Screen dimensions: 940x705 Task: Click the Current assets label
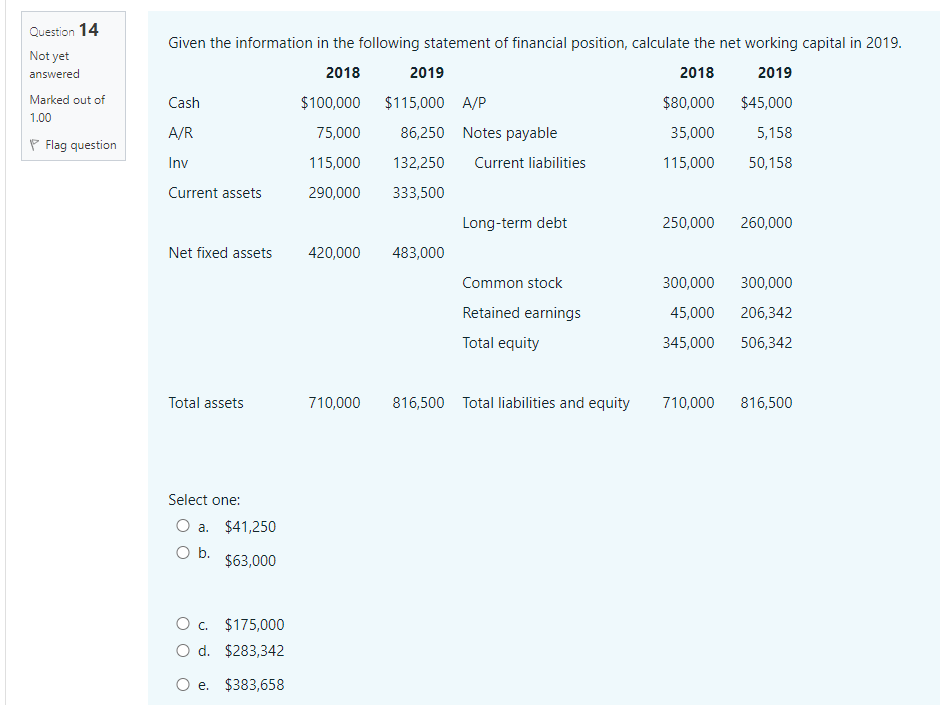pyautogui.click(x=215, y=192)
